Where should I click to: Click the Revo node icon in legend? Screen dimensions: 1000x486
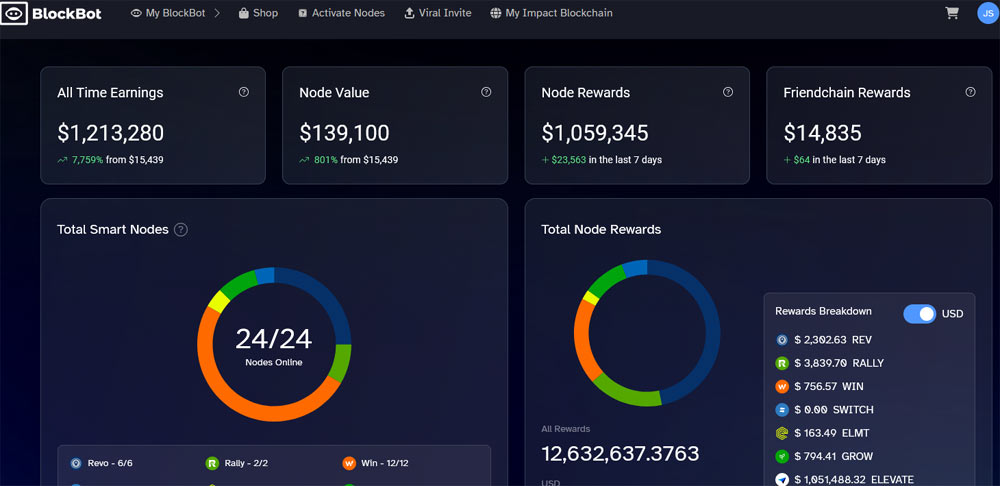pos(76,463)
